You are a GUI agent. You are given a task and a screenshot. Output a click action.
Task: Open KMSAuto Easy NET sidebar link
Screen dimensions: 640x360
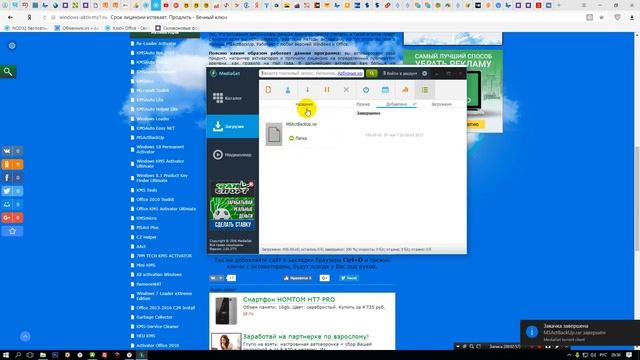point(156,128)
